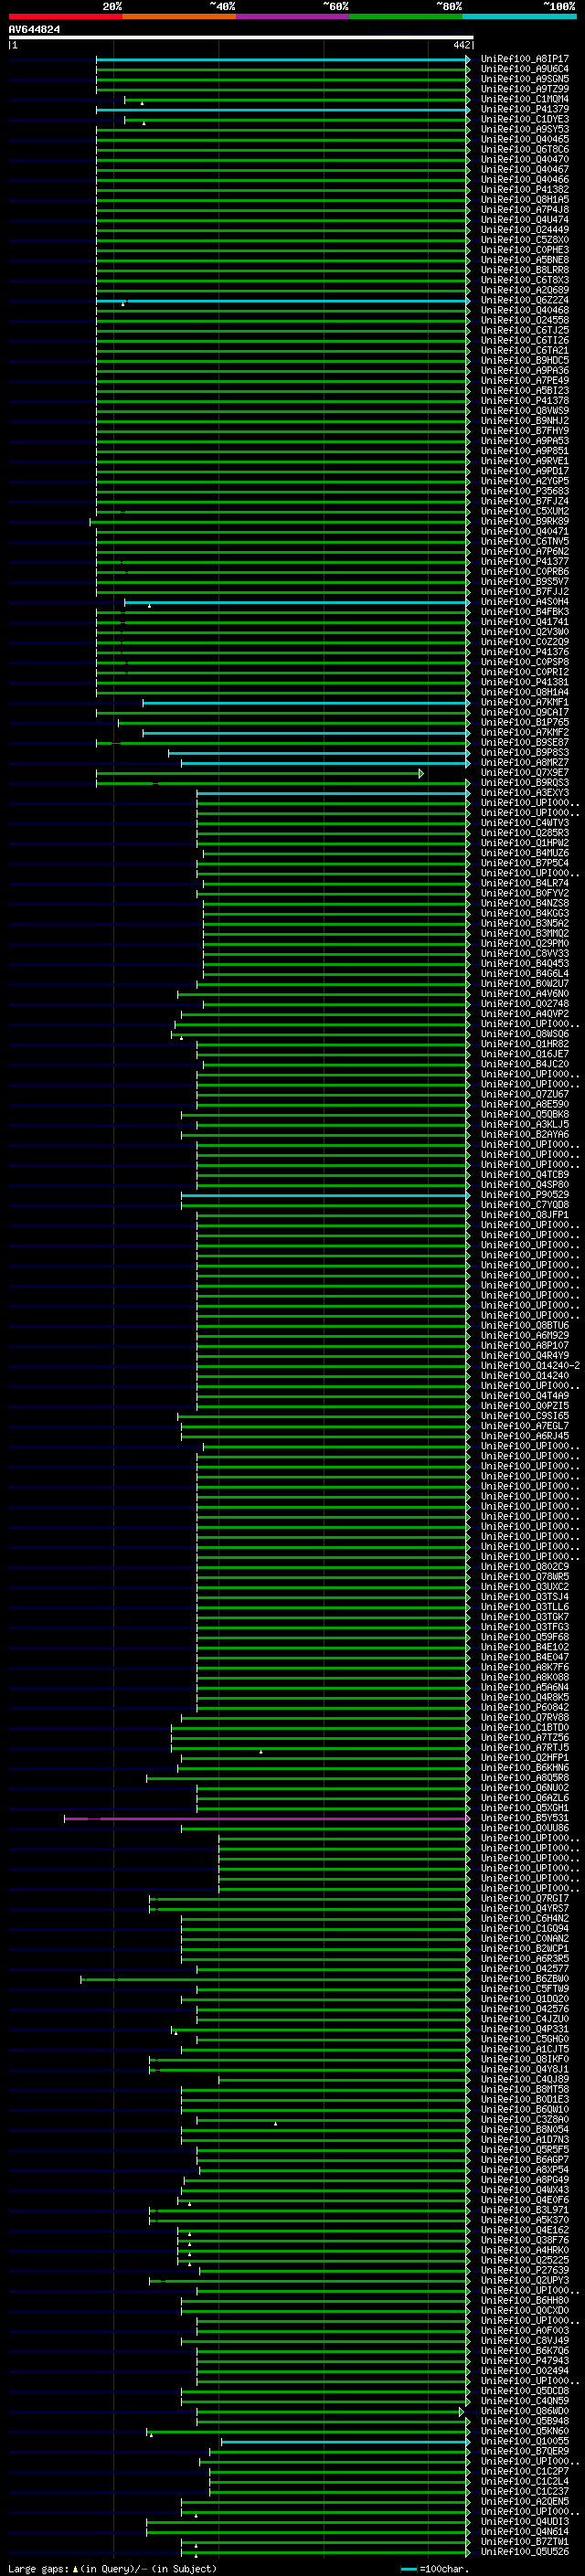Screen dimensions: 585x2576
Task: Click the shortened green bar of Q7X9E7
Action: tap(260, 773)
